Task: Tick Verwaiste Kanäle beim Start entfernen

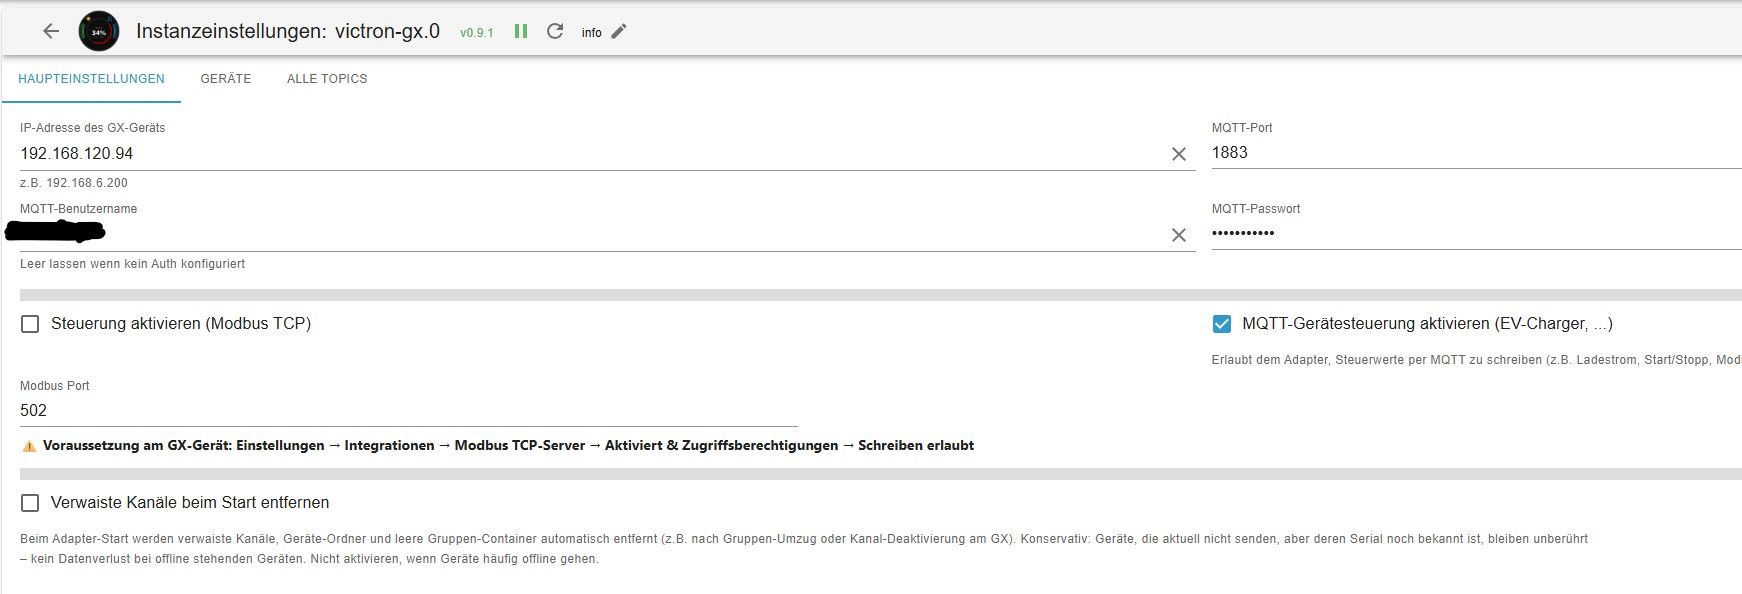Action: pos(30,503)
